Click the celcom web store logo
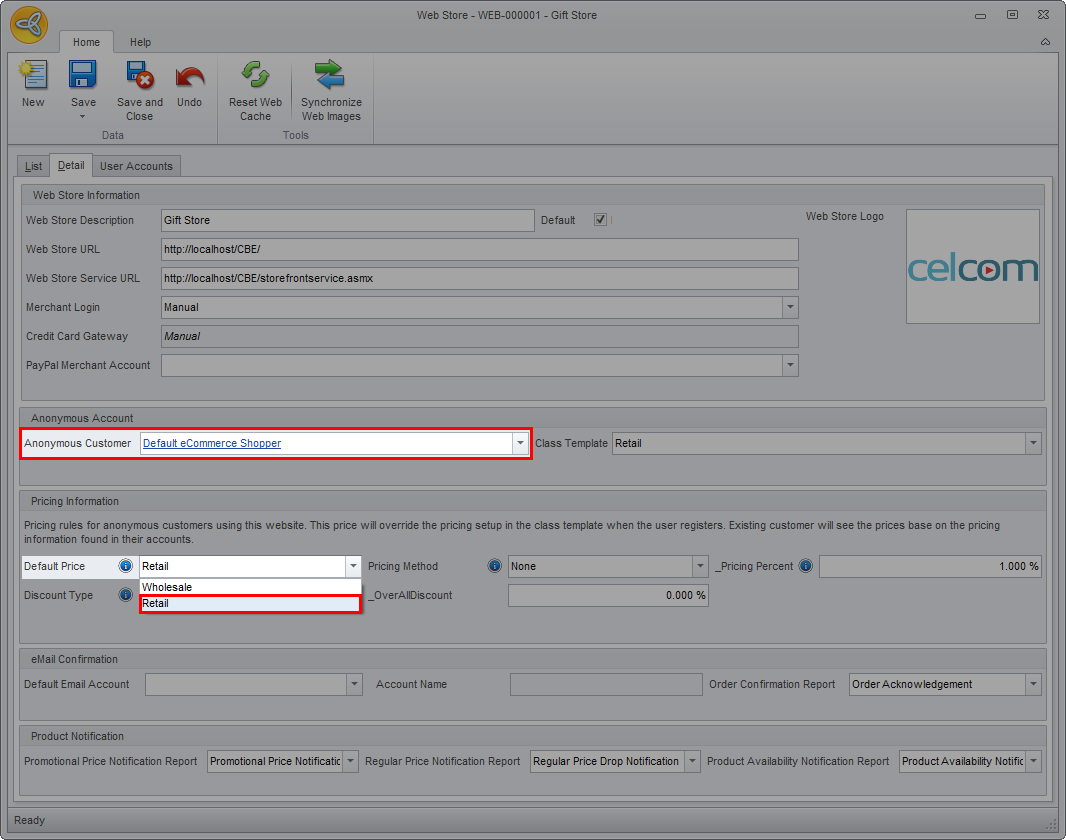This screenshot has width=1066, height=840. click(x=972, y=267)
